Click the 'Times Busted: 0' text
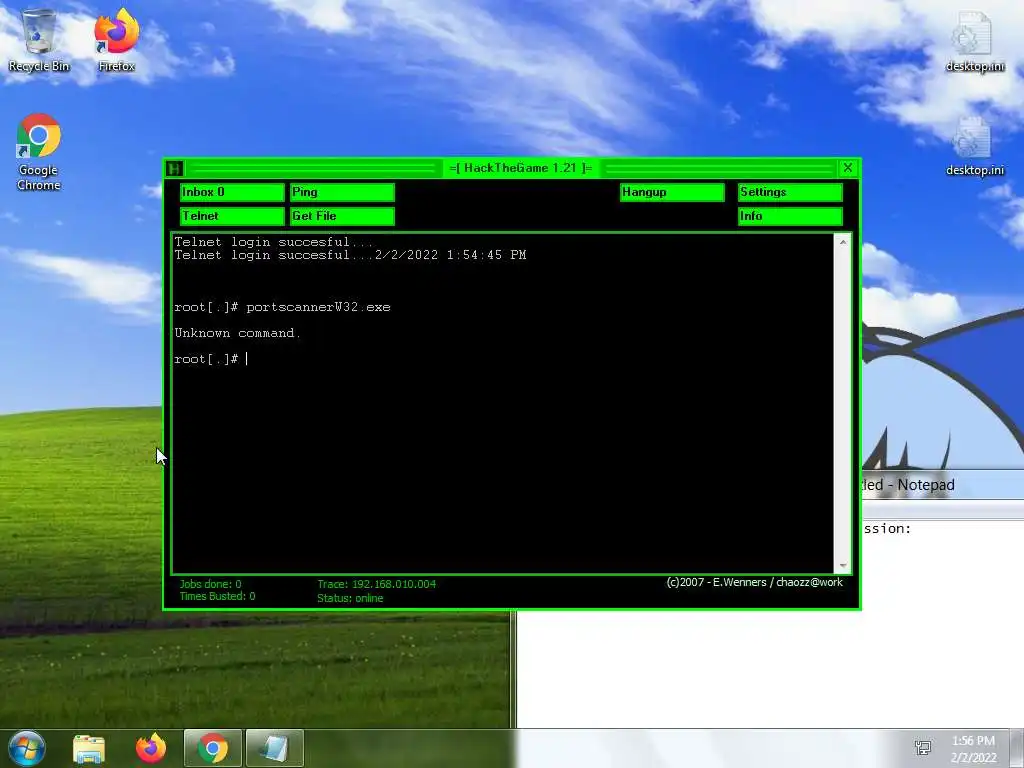This screenshot has height=768, width=1024. (217, 596)
